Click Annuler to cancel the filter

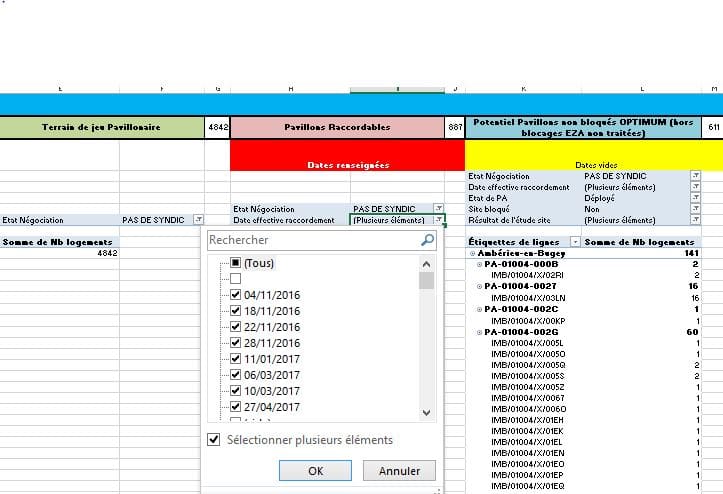(399, 471)
